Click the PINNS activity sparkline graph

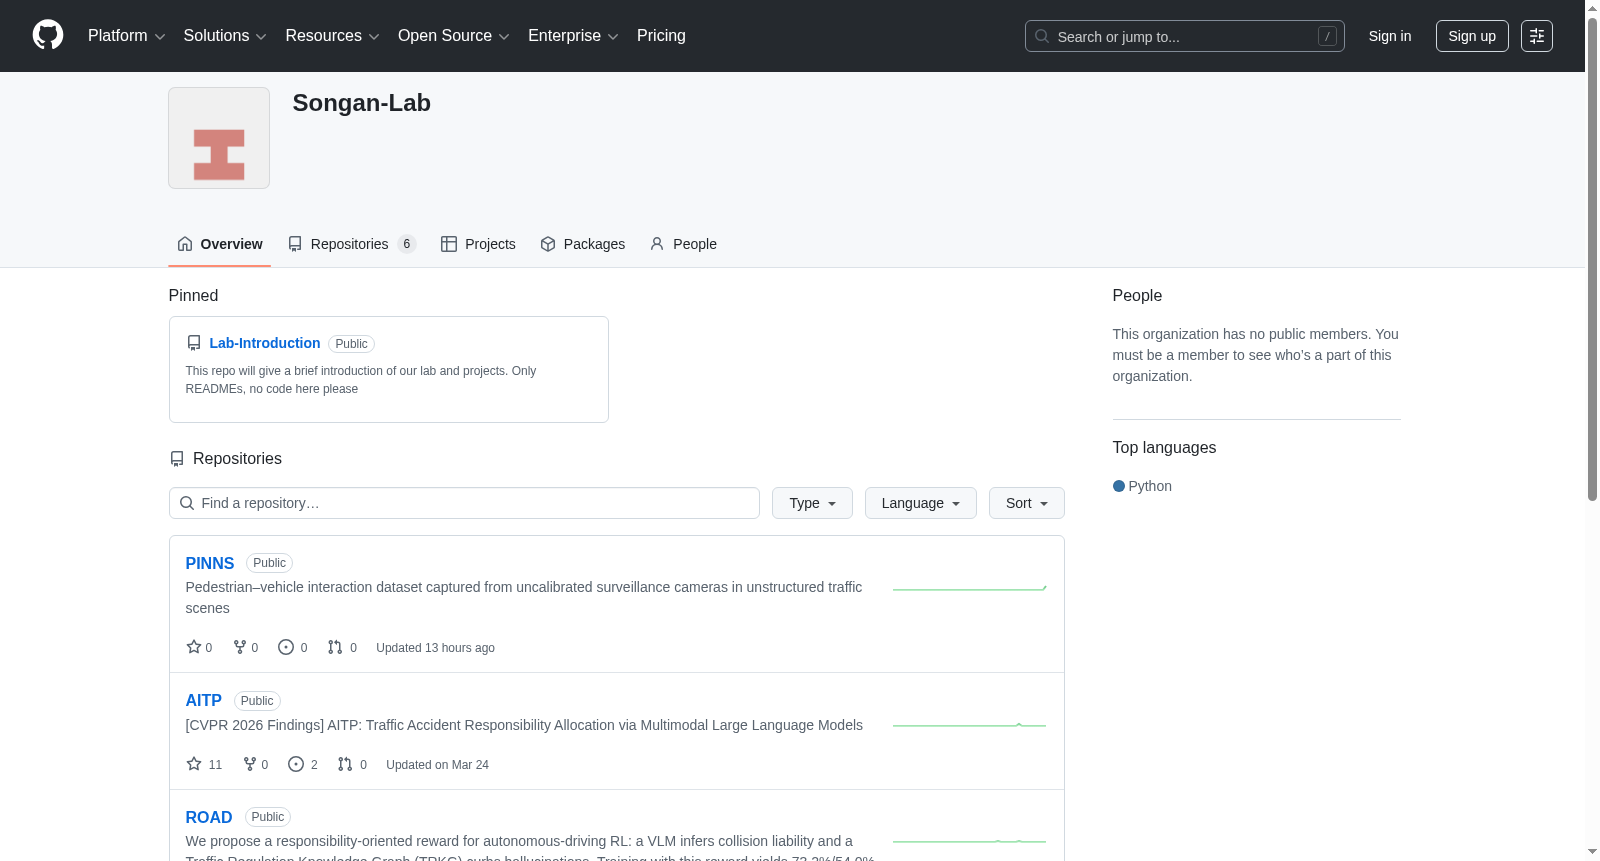[x=970, y=588]
